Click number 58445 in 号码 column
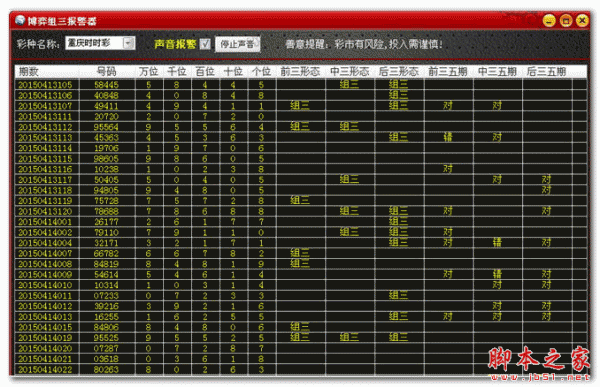This screenshot has width=600, height=387. 106,85
